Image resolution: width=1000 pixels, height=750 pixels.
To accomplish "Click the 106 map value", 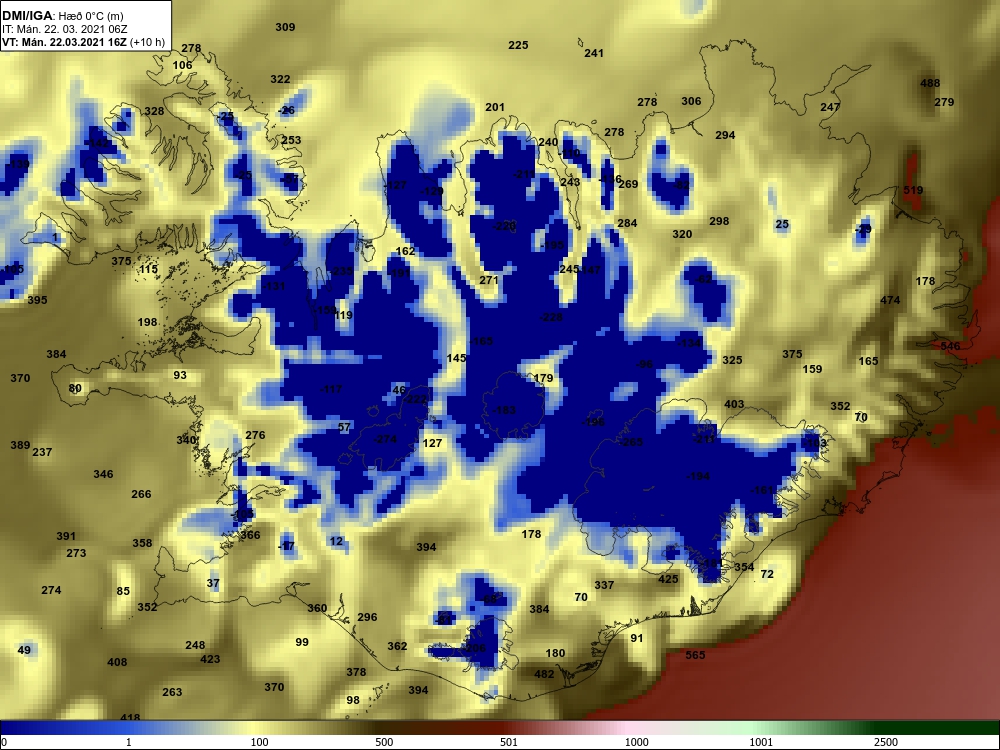I will [182, 65].
